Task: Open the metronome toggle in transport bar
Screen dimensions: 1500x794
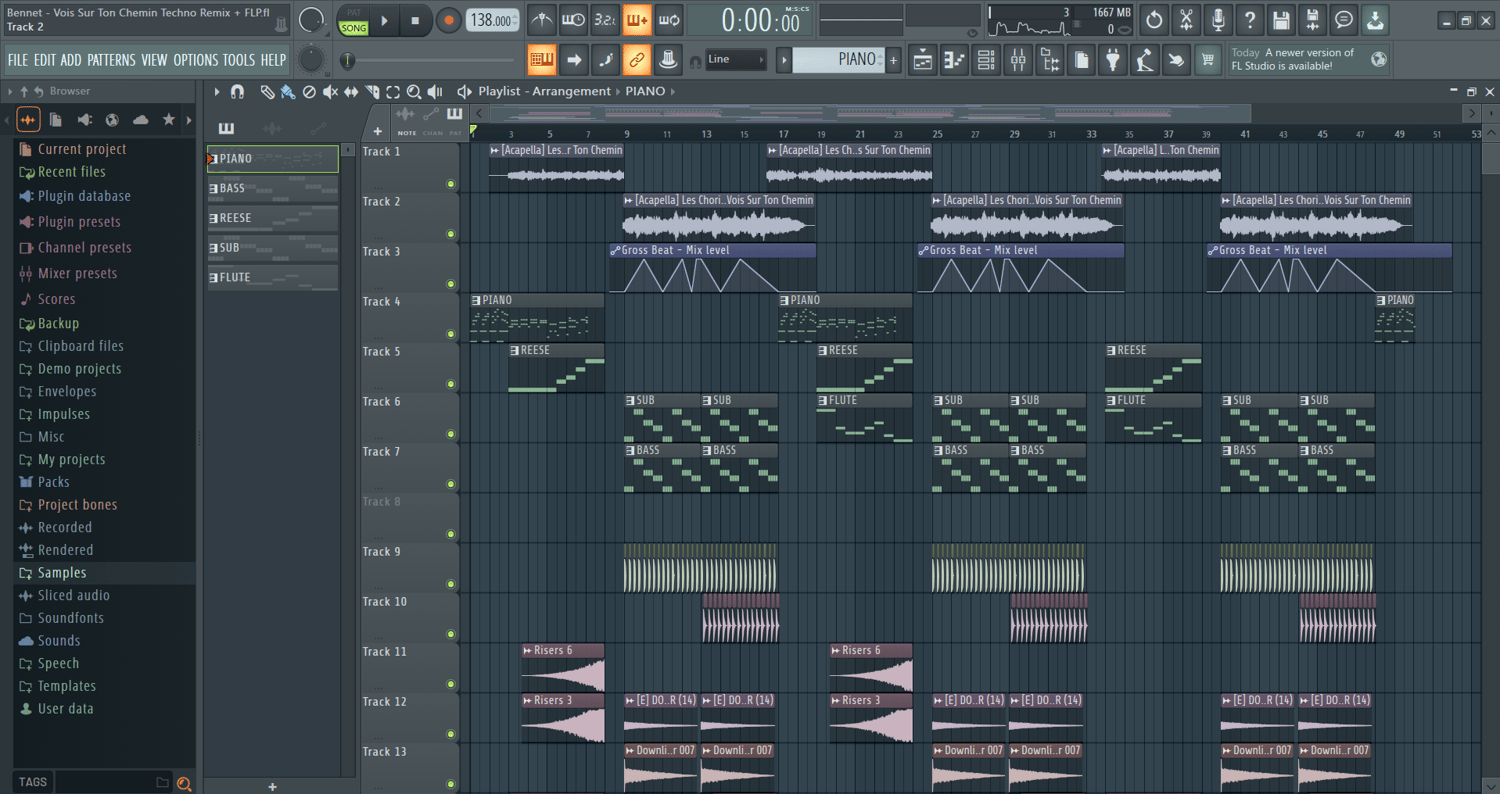Action: coord(541,19)
